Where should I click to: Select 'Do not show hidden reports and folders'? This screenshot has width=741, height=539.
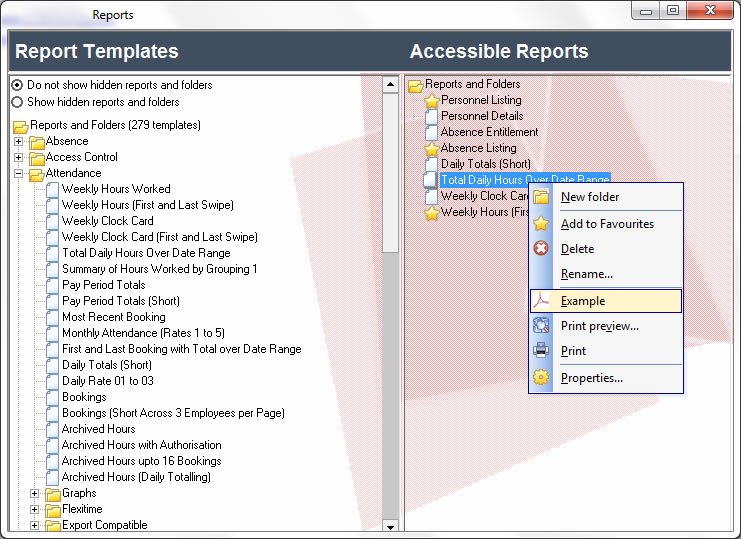coord(17,86)
